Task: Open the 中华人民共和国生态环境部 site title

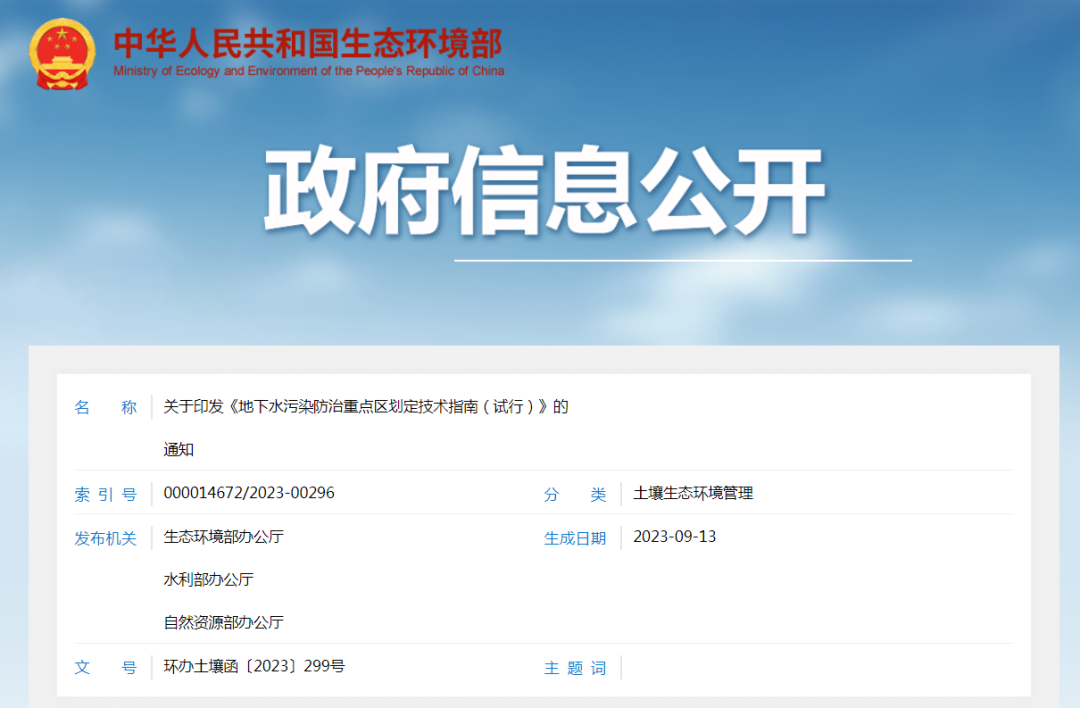Action: coord(308,44)
